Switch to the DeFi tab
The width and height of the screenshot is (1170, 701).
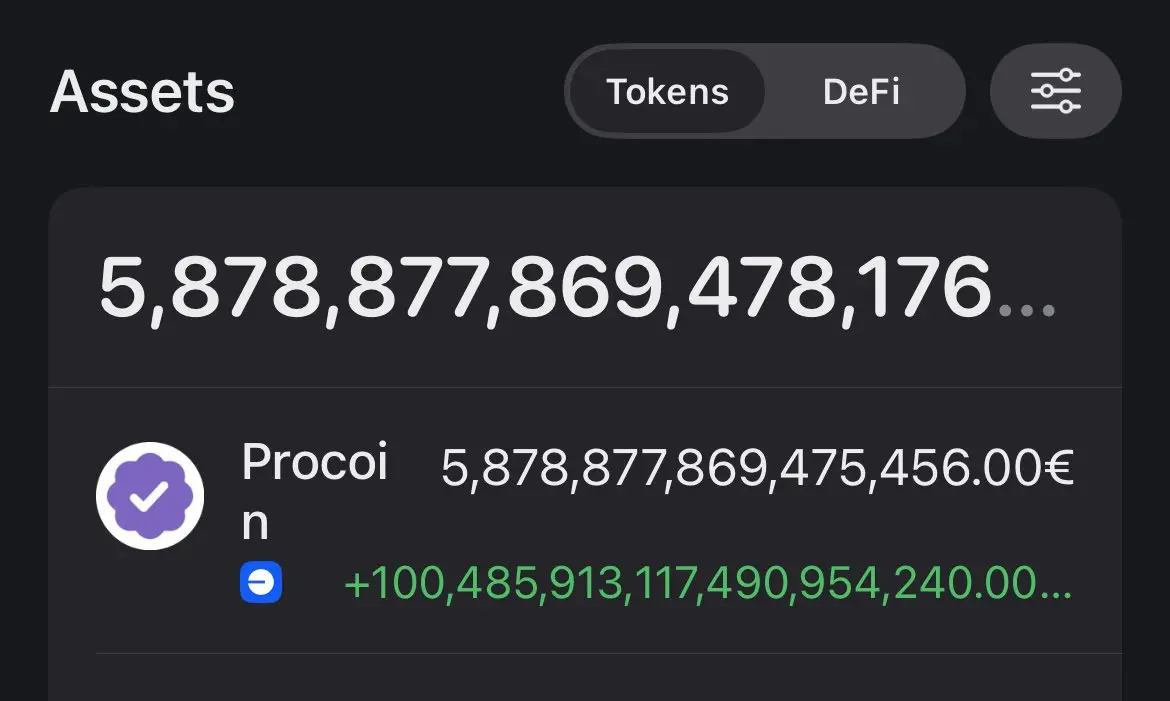pyautogui.click(x=861, y=91)
